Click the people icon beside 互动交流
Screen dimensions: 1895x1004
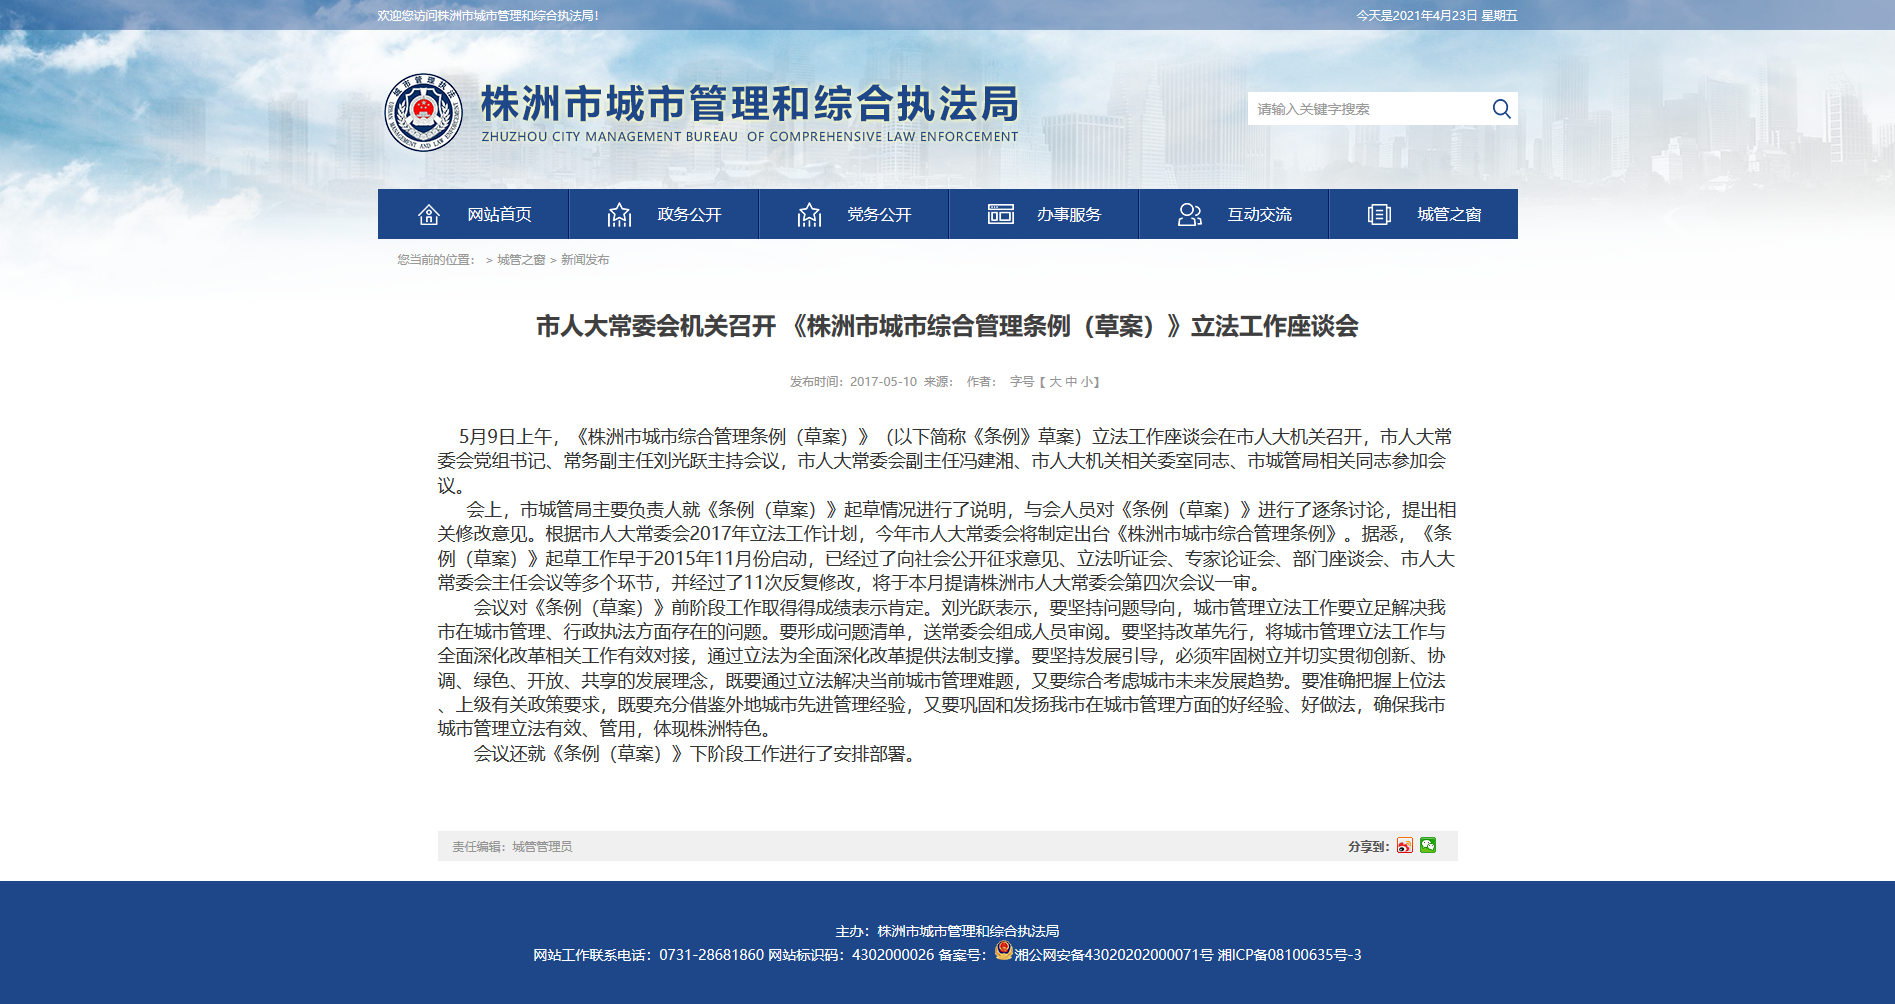1190,214
